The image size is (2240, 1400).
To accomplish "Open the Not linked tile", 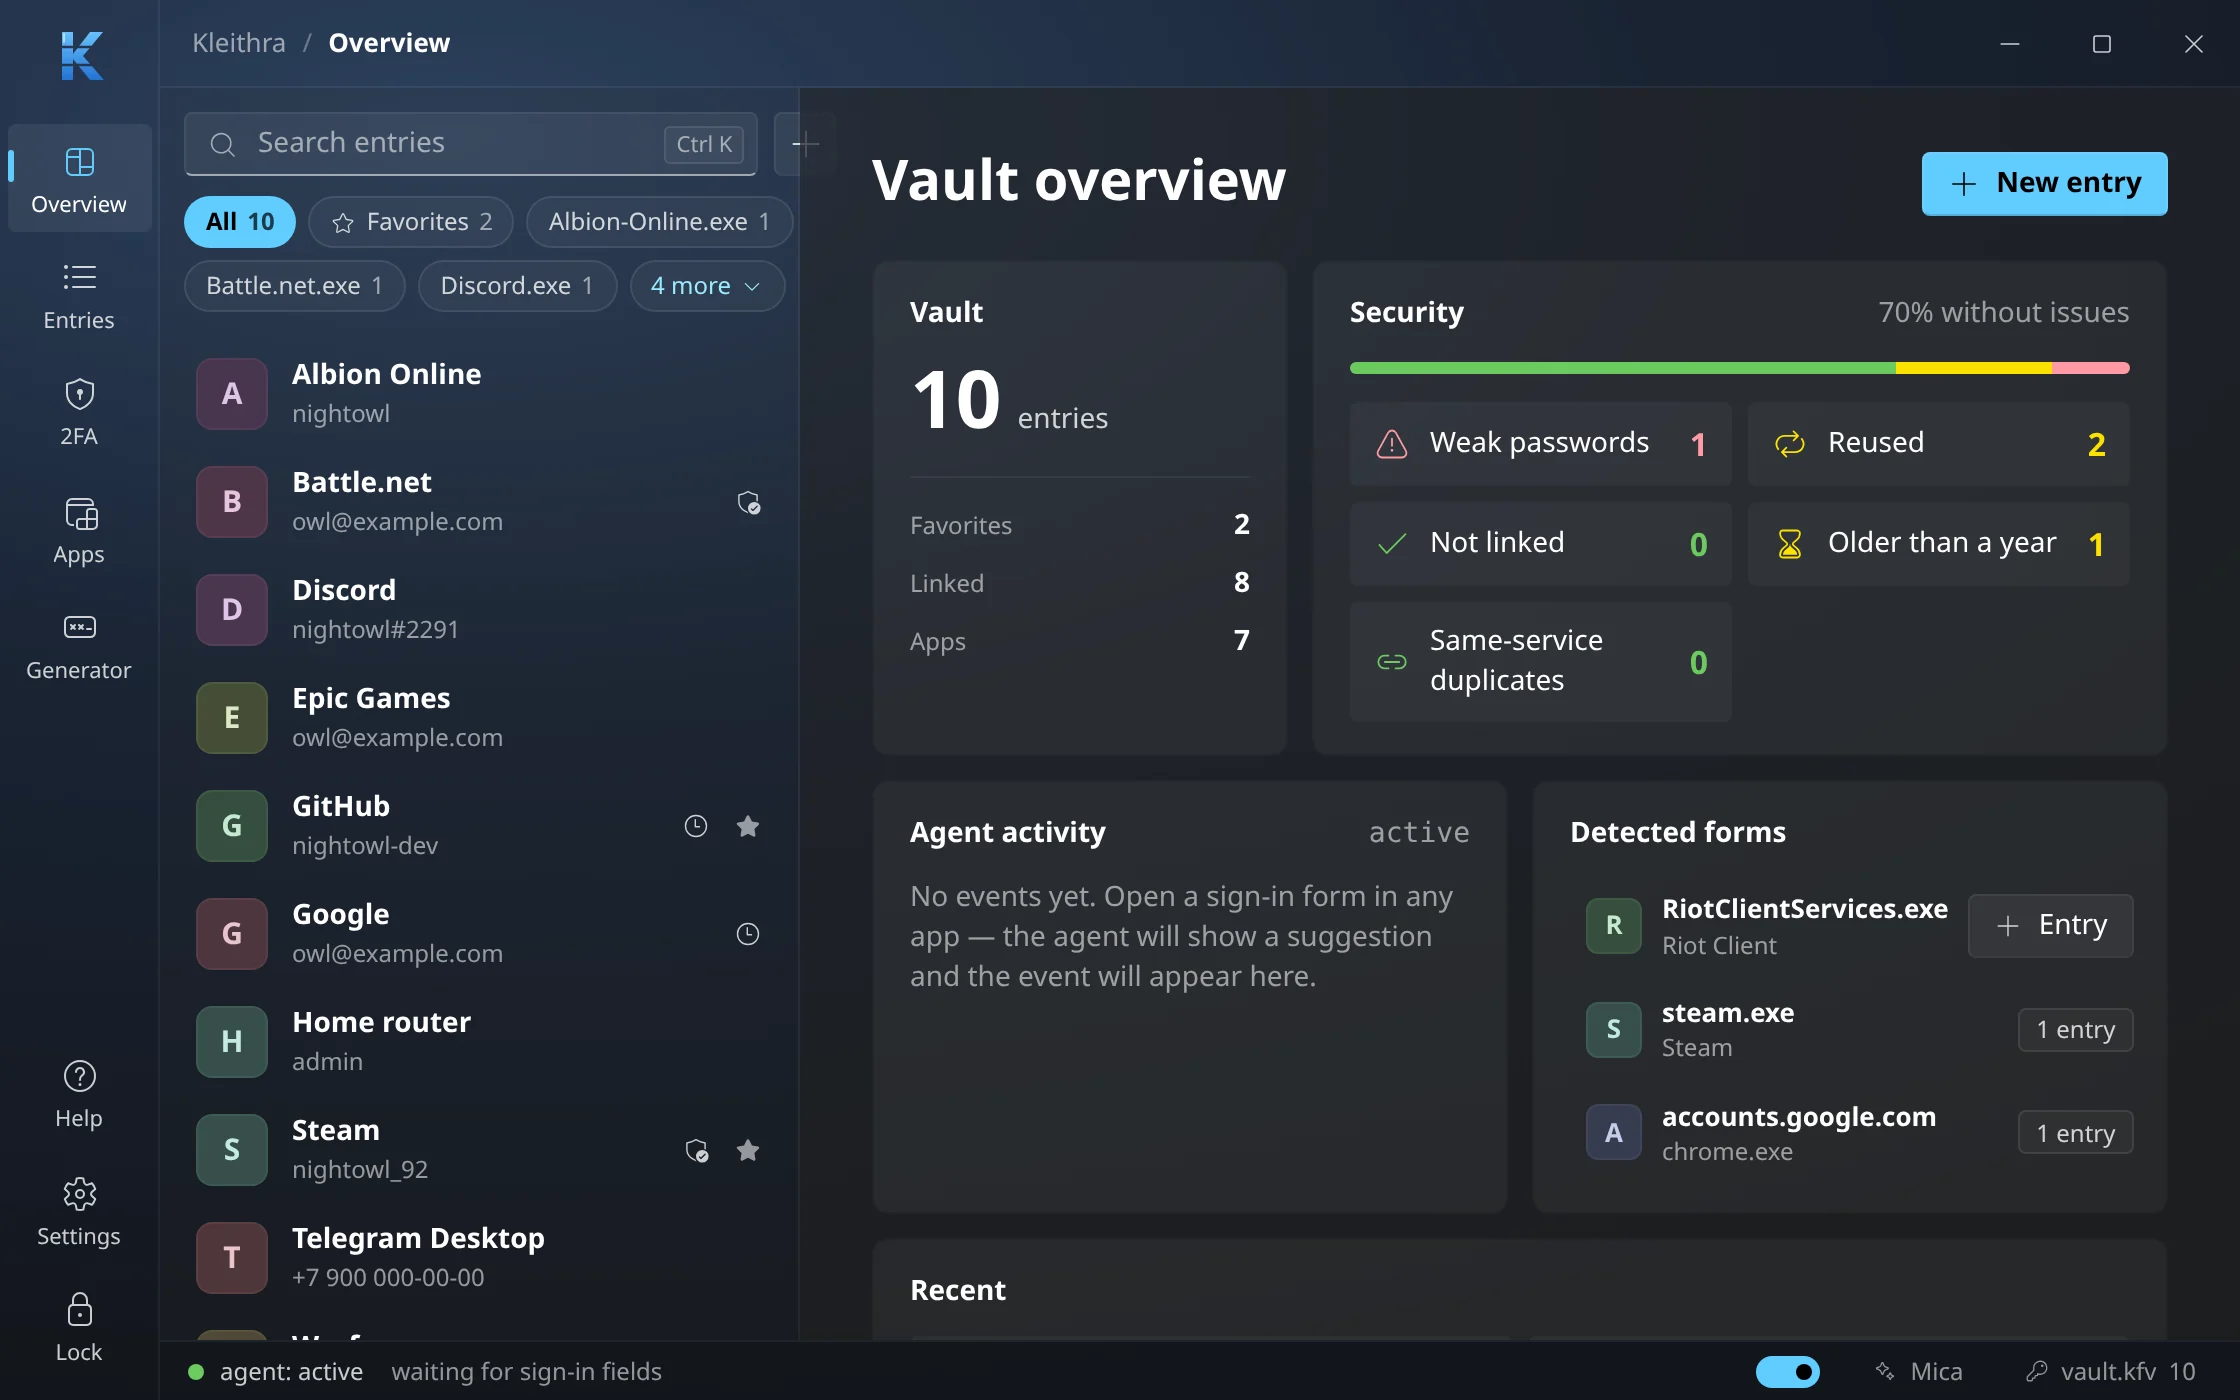I will 1540,544.
